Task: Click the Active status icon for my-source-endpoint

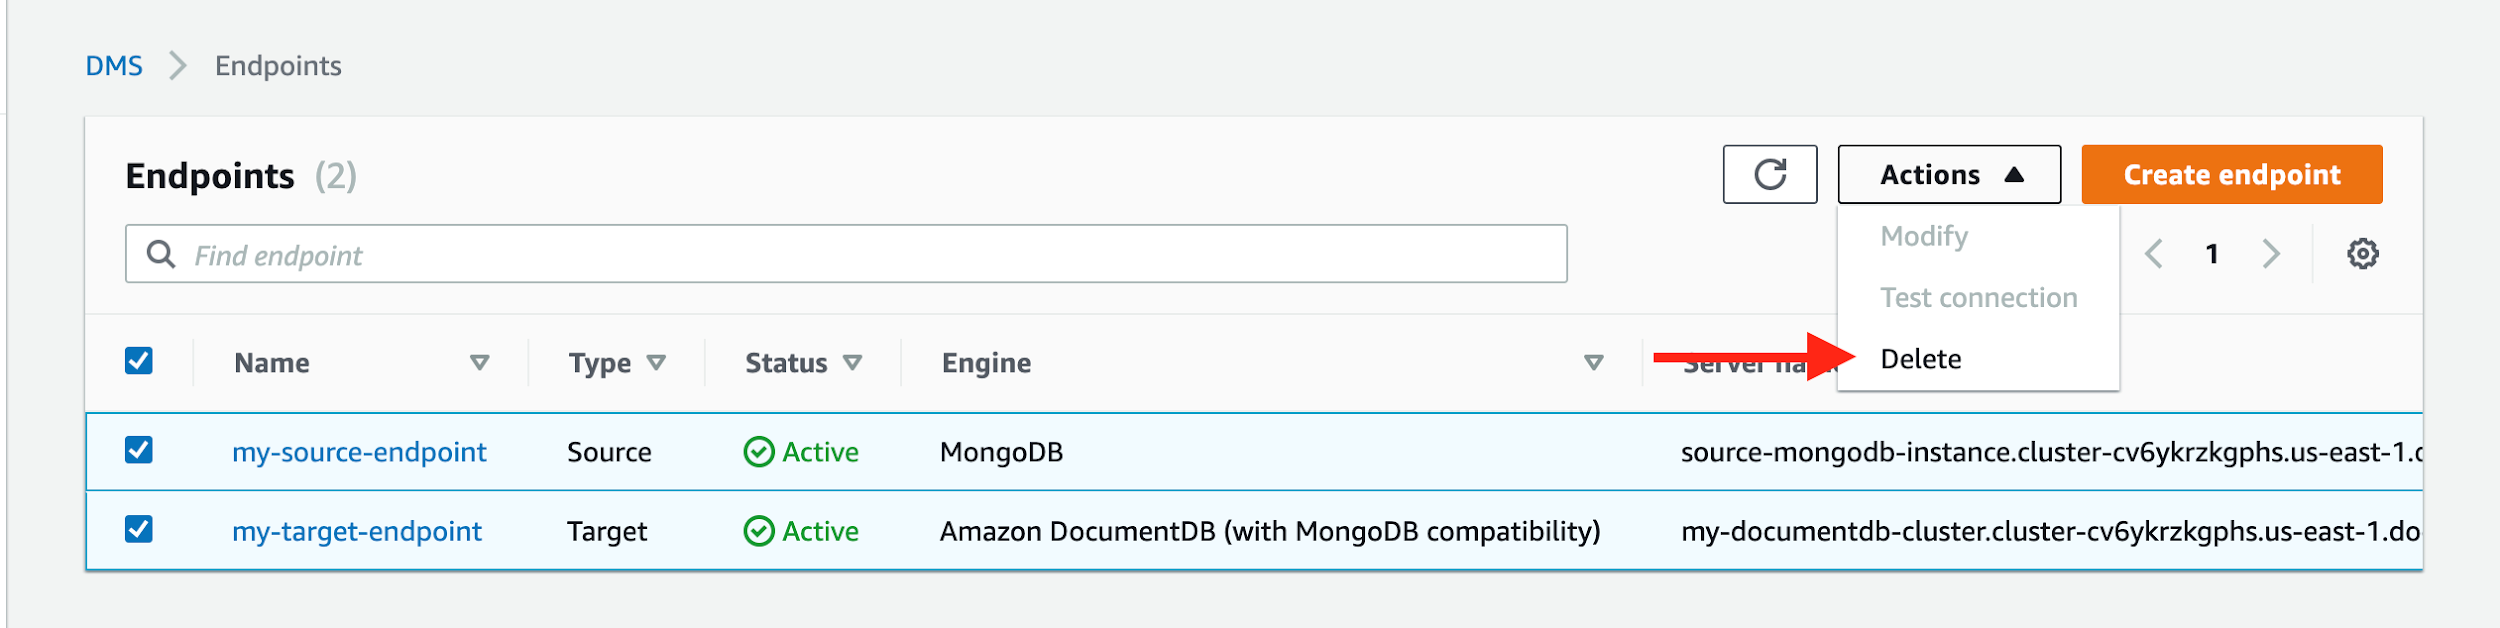Action: [760, 451]
